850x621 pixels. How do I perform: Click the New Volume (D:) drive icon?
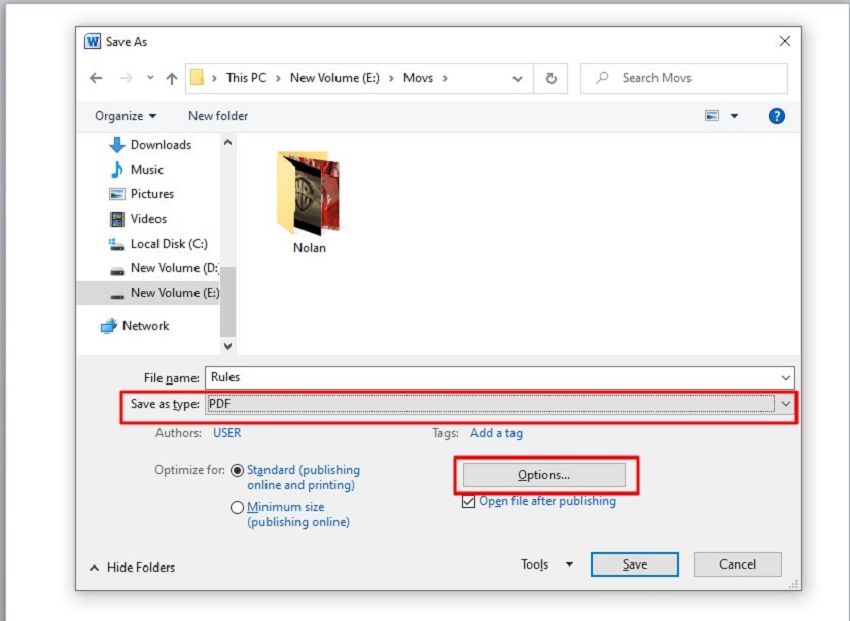117,271
